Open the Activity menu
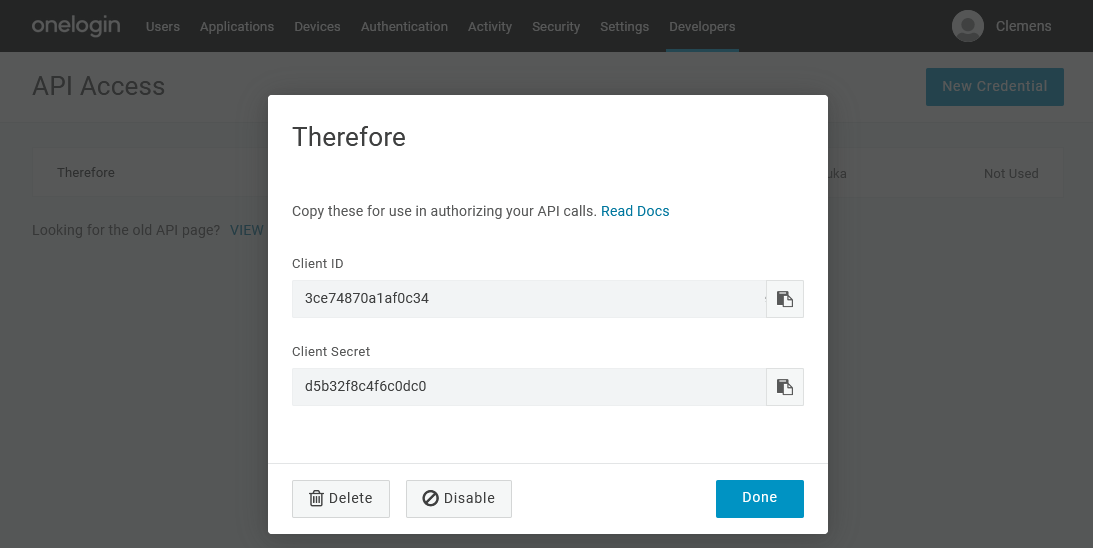 click(490, 27)
